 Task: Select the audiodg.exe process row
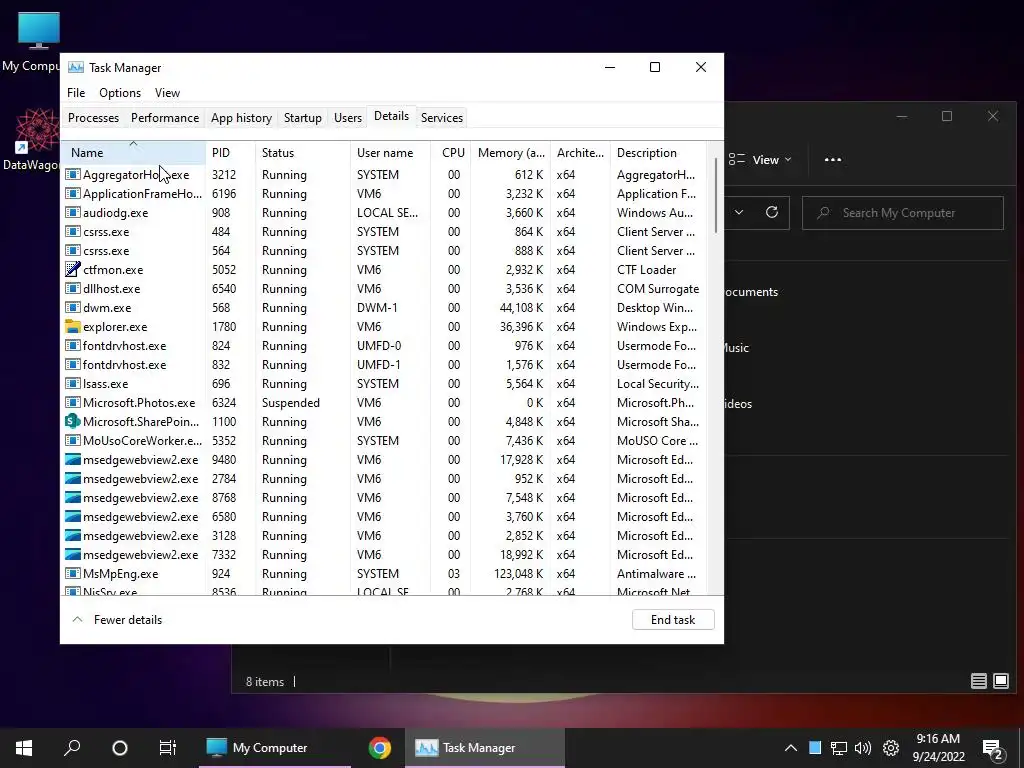pyautogui.click(x=384, y=213)
